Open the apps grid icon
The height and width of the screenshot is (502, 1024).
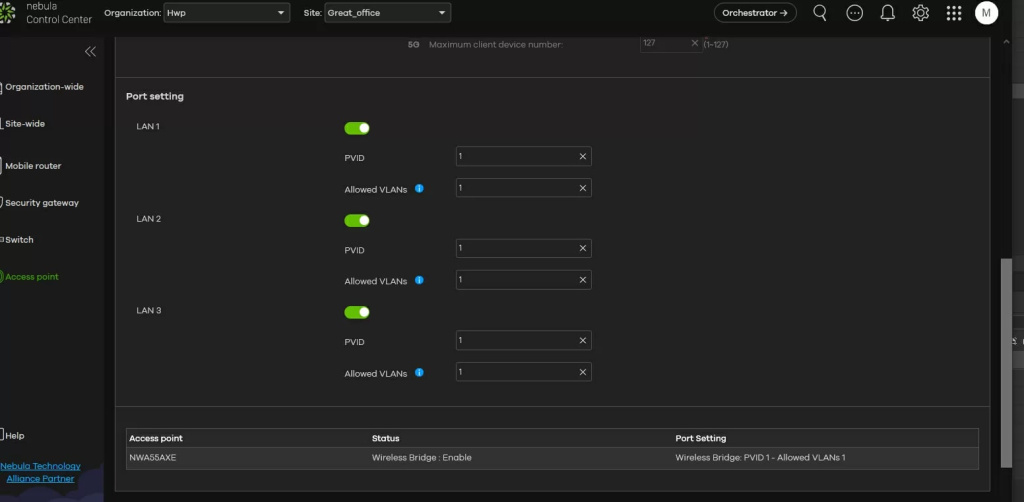(x=954, y=13)
